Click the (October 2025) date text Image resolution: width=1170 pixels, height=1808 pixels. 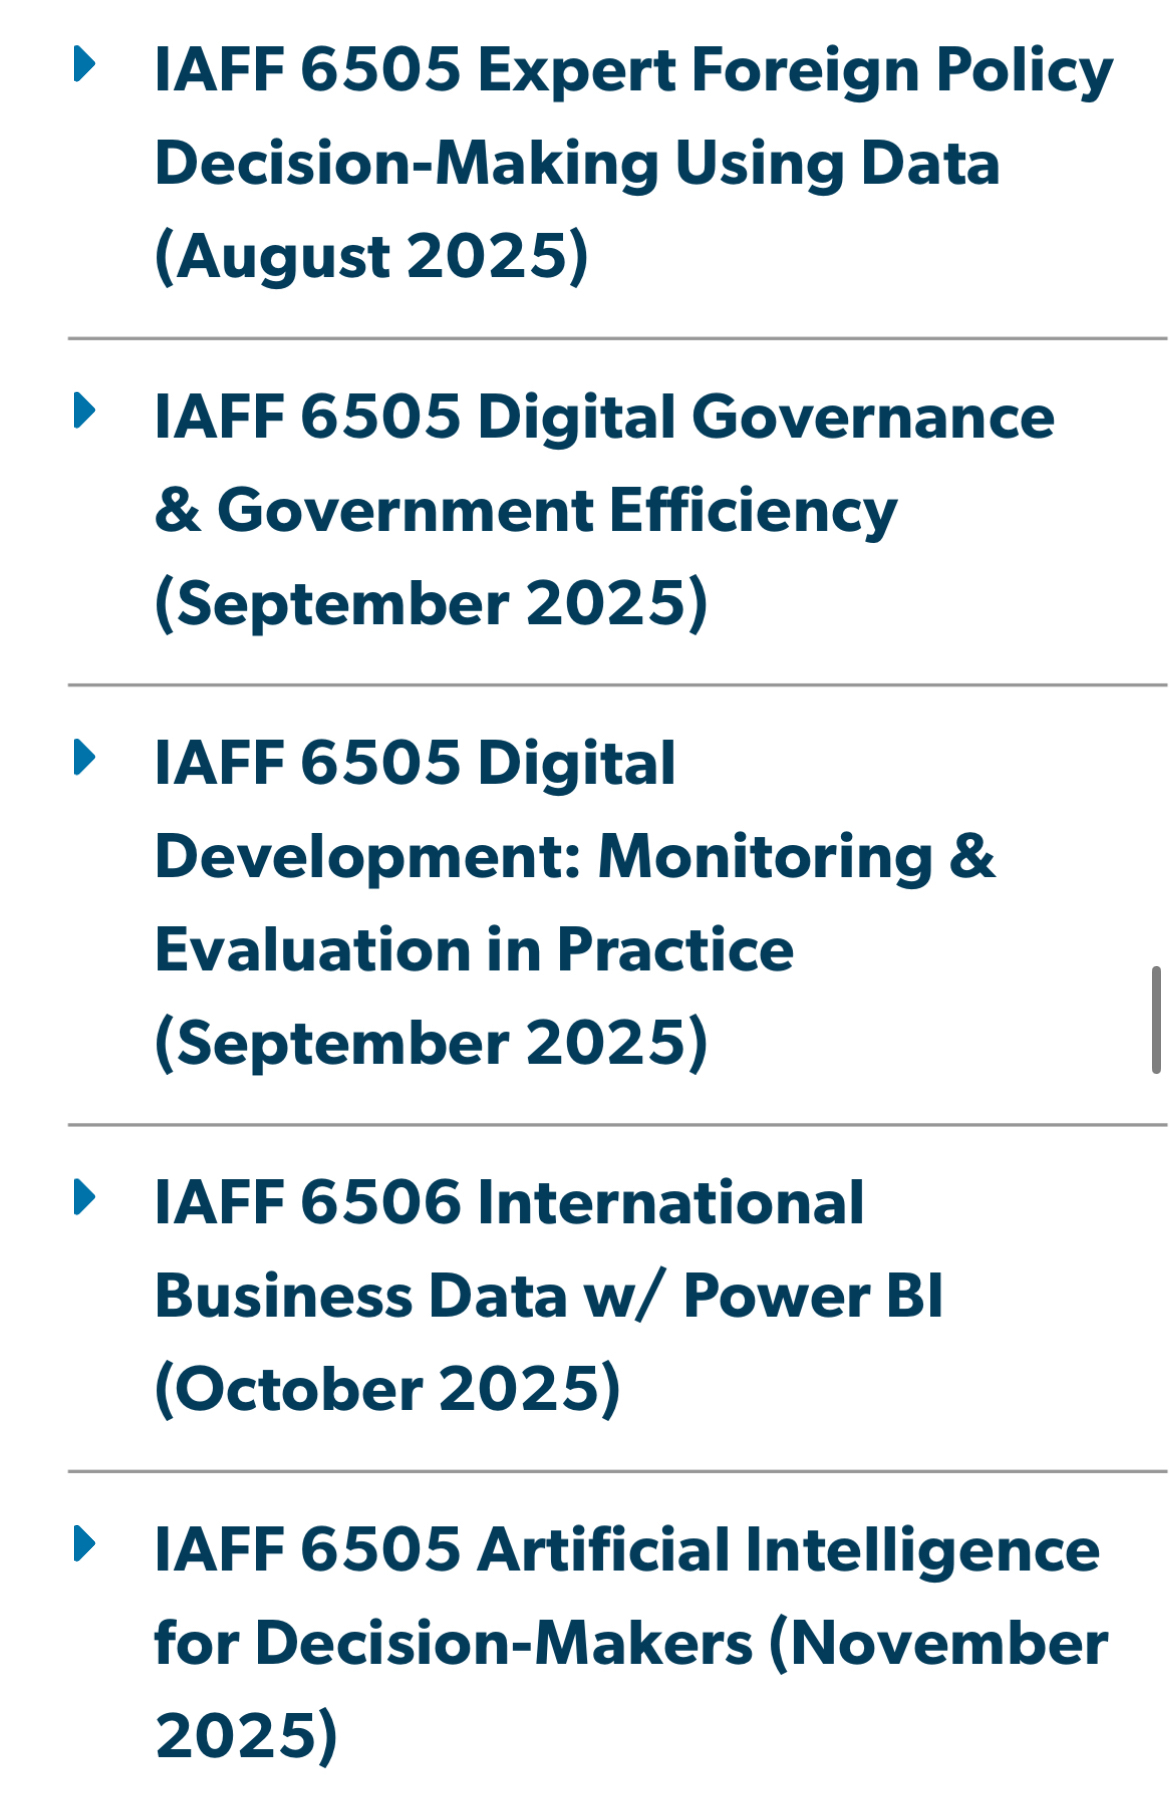pos(388,1390)
